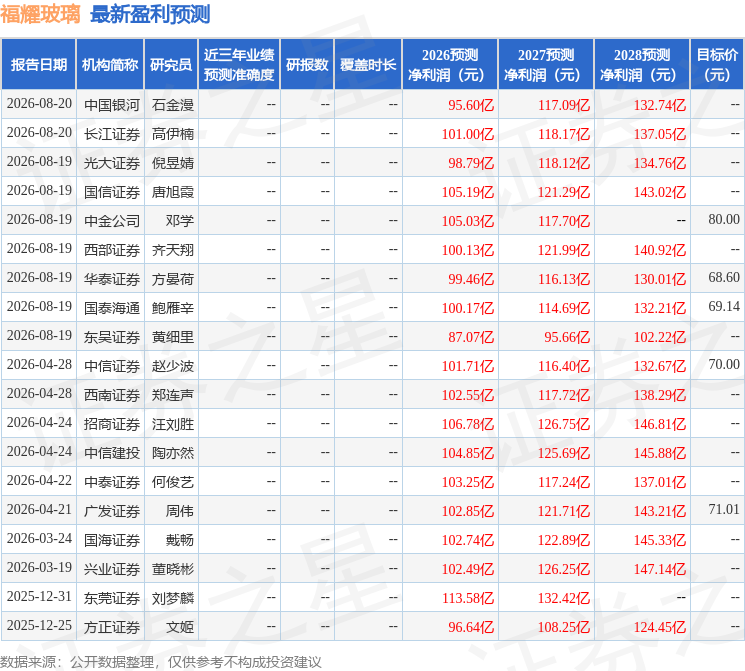Screen dimensions: 745x671
Task: Select researcher 郑连声
Action: click(x=173, y=394)
